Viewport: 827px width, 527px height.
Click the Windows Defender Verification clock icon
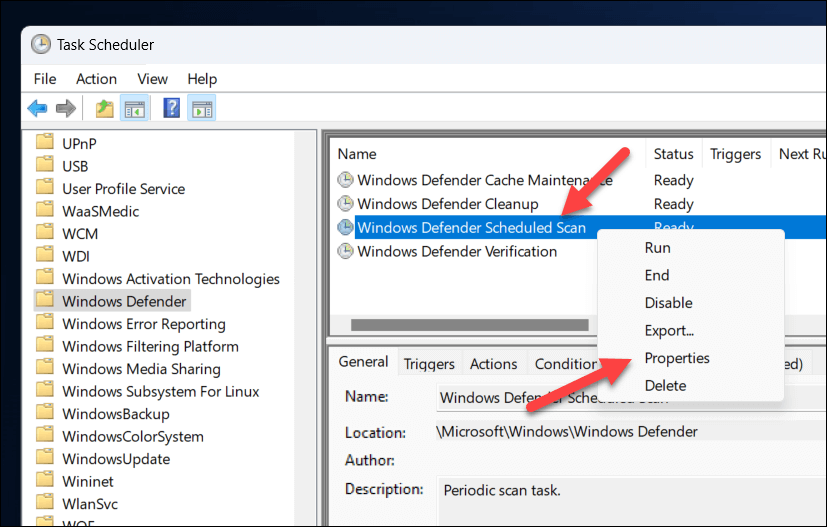tap(346, 251)
